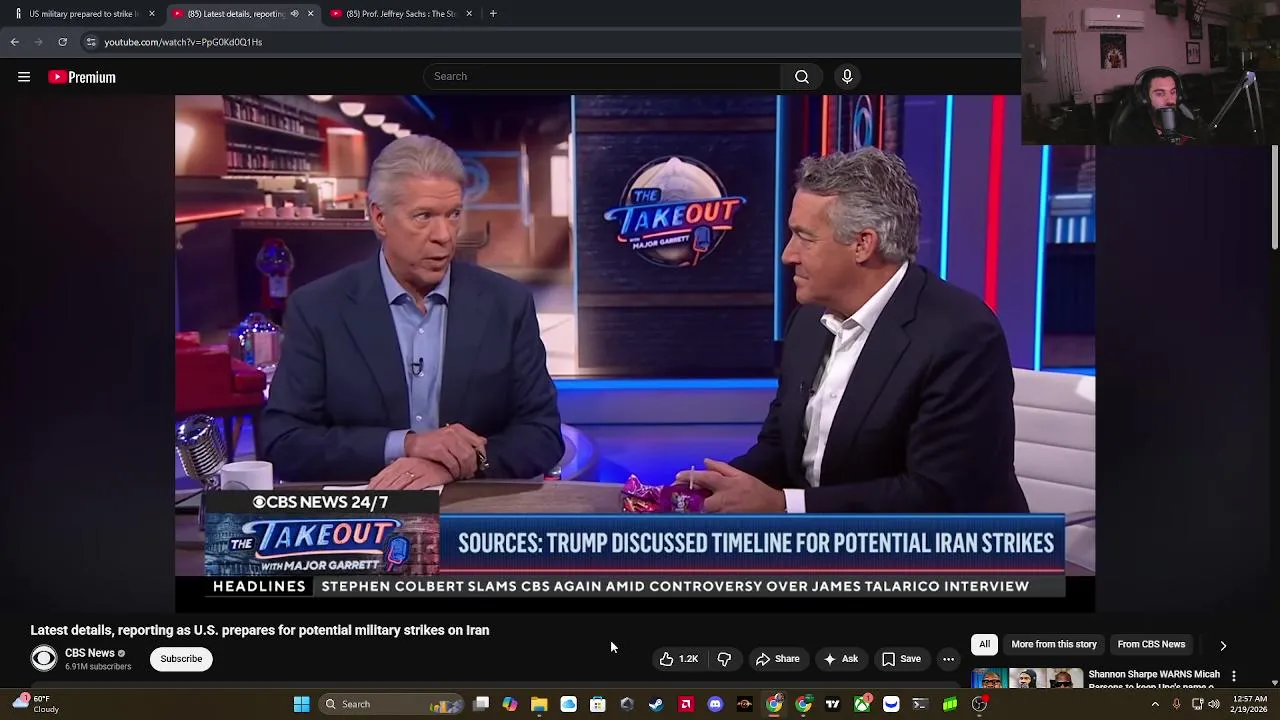Open the YouTube guide hamburger menu
This screenshot has height=720, width=1280.
pos(24,77)
